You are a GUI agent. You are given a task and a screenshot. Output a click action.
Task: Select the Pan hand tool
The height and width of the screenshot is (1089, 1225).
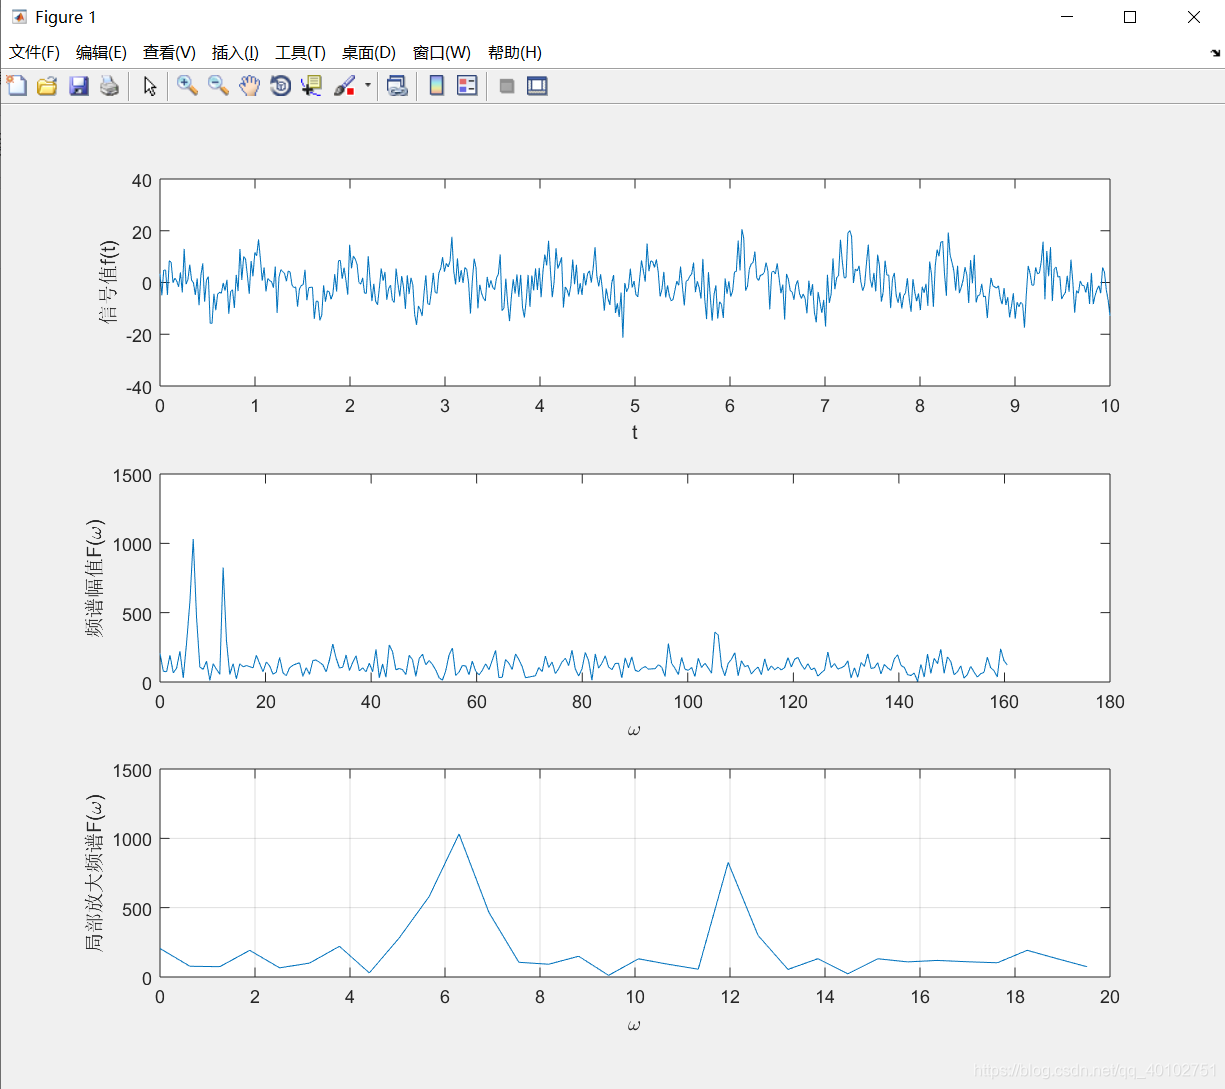tap(249, 86)
